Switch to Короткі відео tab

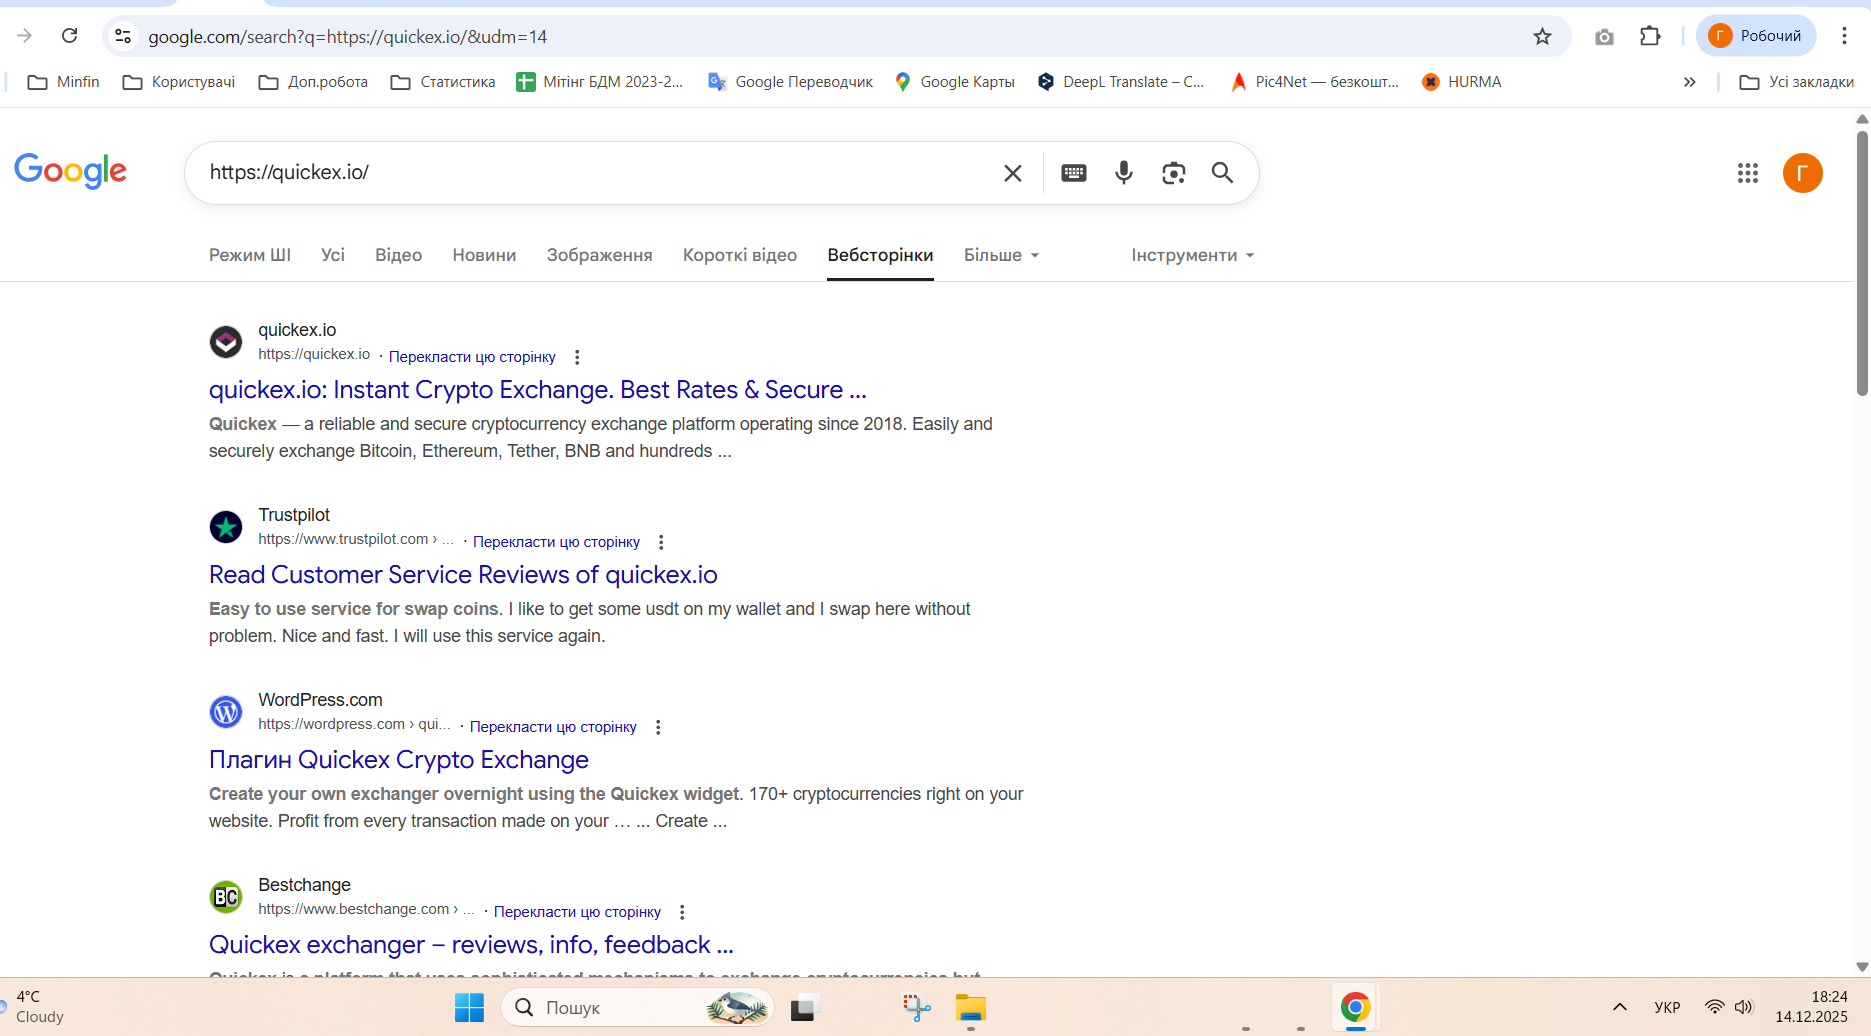tap(740, 255)
